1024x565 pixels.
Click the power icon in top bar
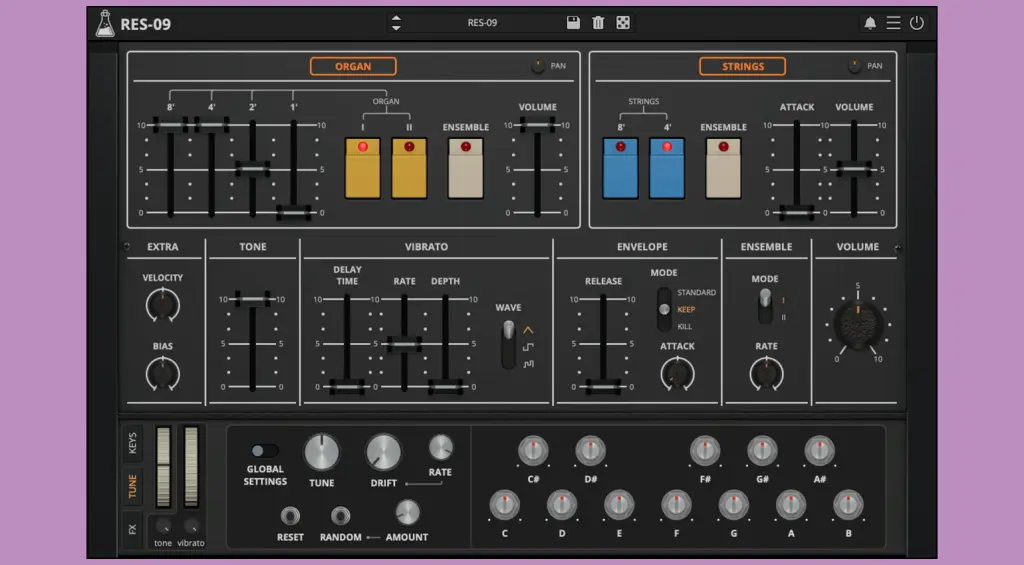[x=917, y=23]
